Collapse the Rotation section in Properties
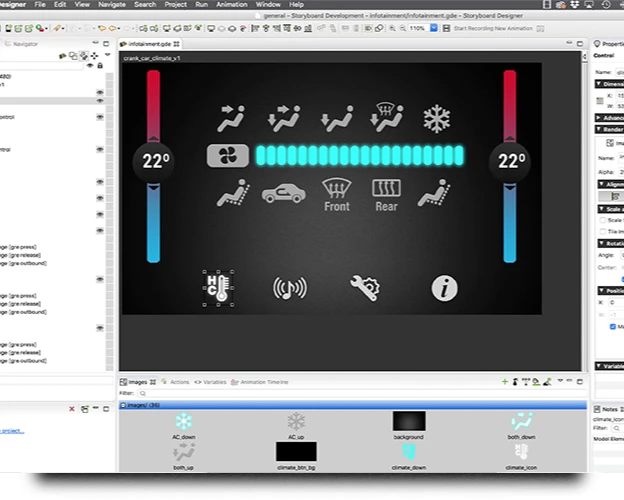Image resolution: width=624 pixels, height=500 pixels. click(x=601, y=243)
